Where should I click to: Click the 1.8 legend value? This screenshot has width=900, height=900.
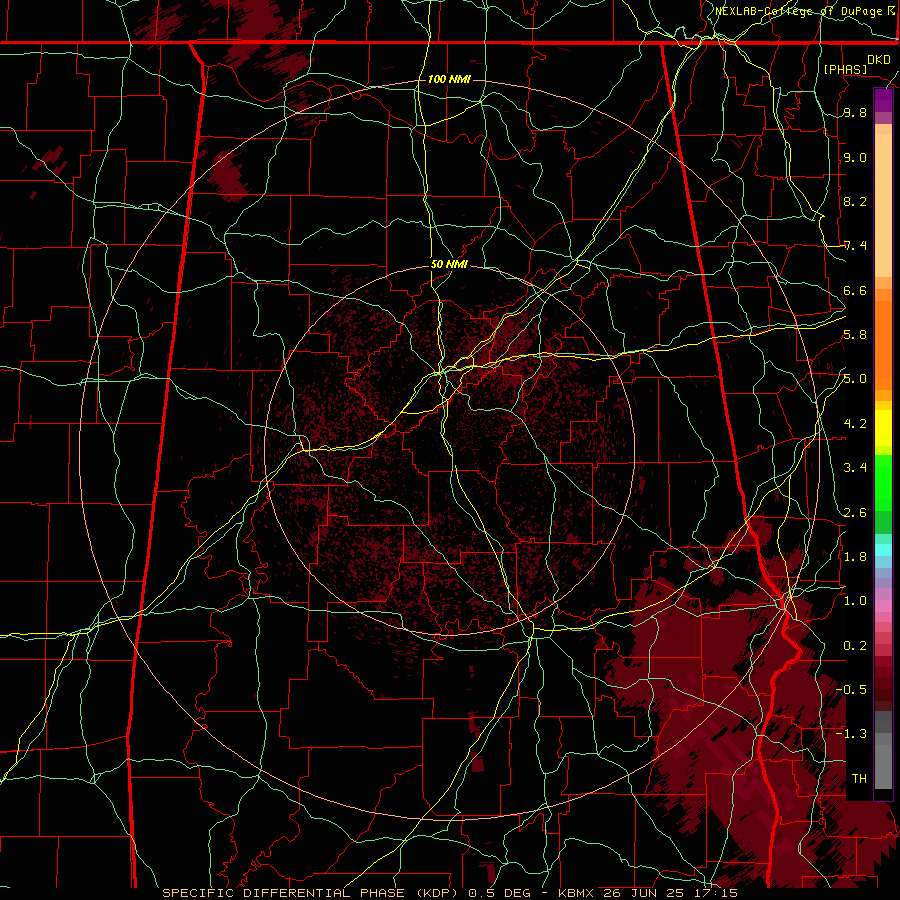coord(855,557)
